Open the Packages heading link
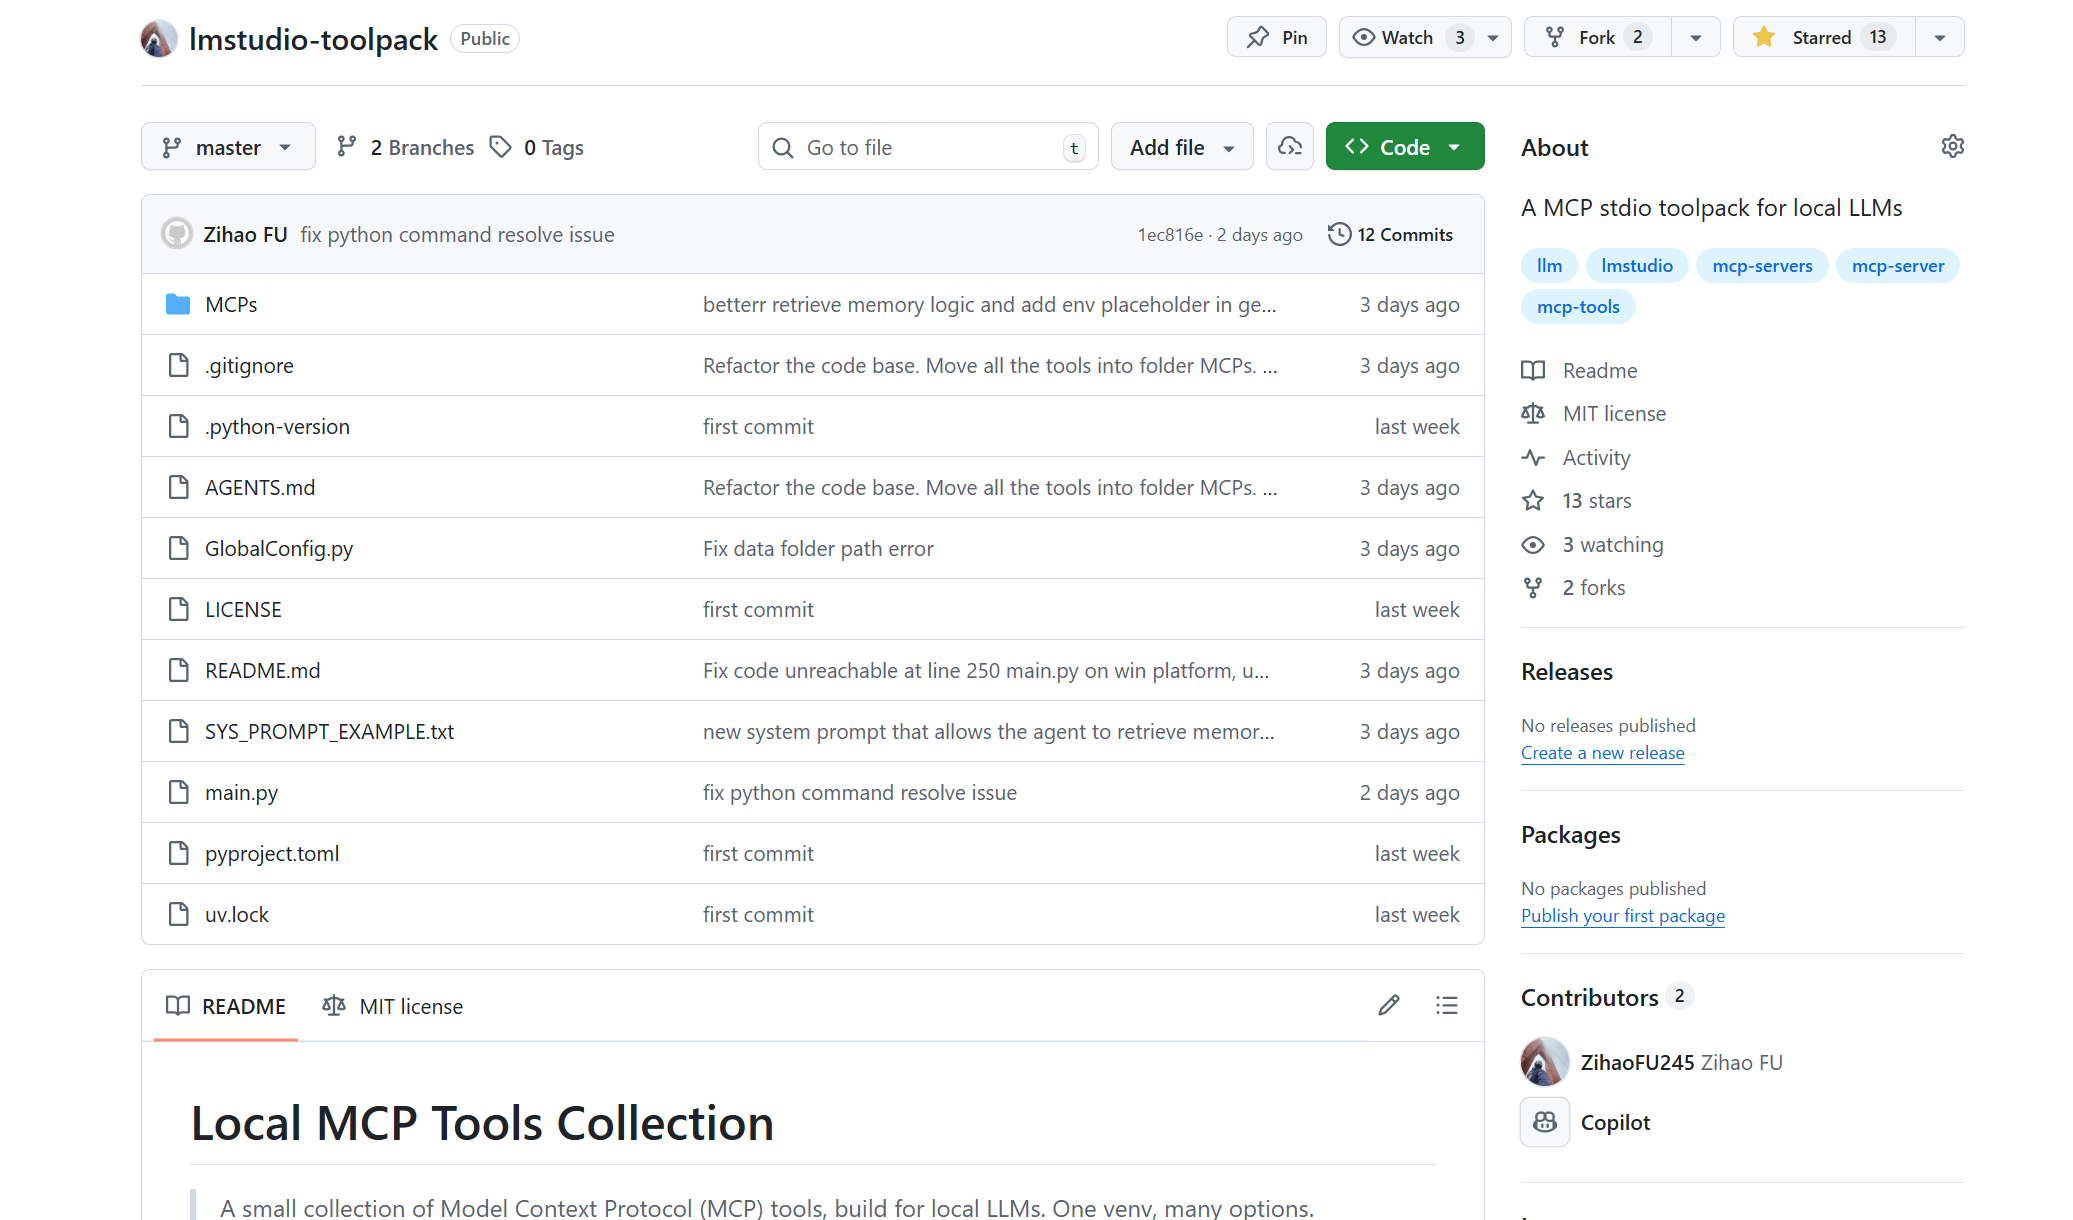The width and height of the screenshot is (2073, 1220). pos(1571,835)
